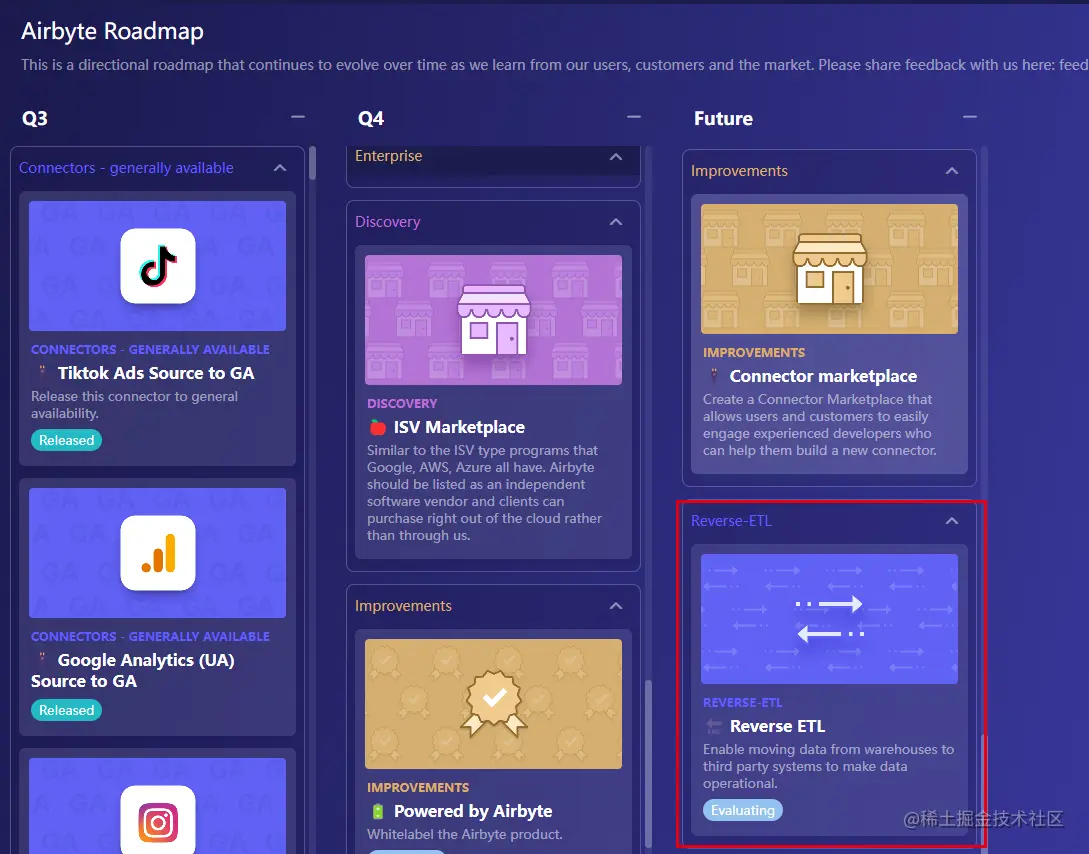Screen dimensions: 1089x854
Task: Click the Q3 column scrollbar
Action: [313, 163]
